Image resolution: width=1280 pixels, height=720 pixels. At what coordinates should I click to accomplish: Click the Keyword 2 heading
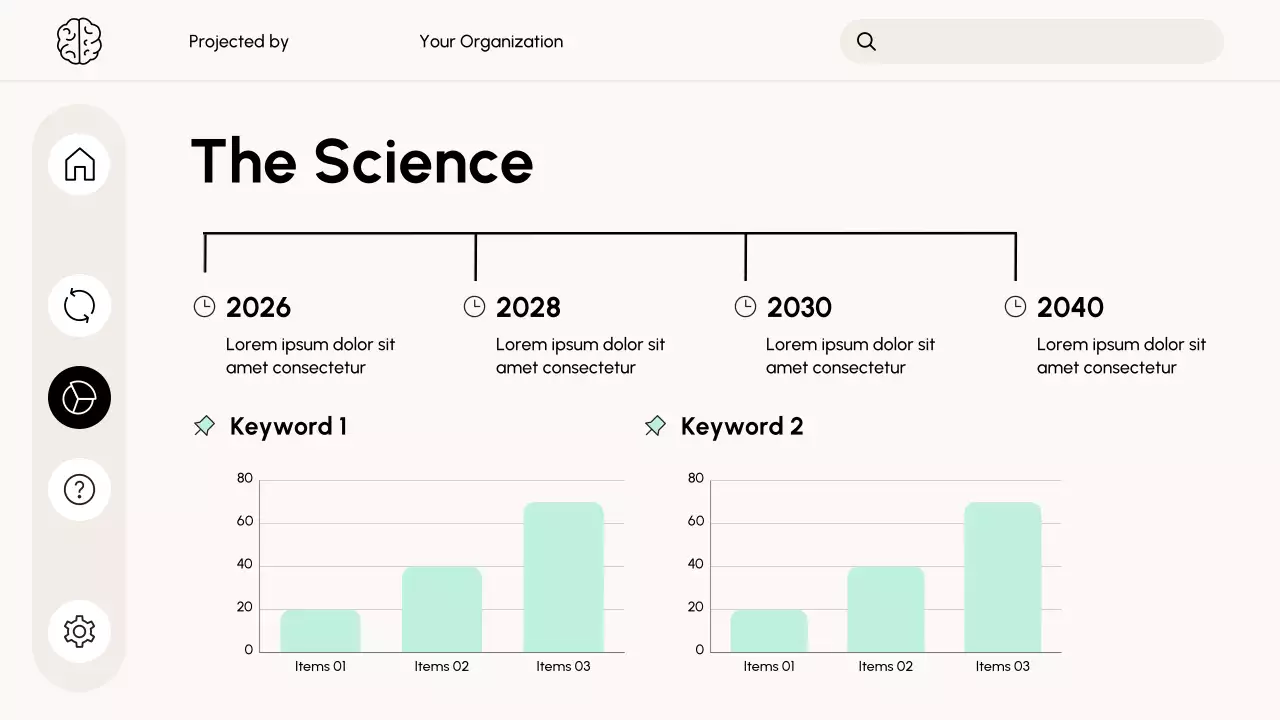[741, 426]
